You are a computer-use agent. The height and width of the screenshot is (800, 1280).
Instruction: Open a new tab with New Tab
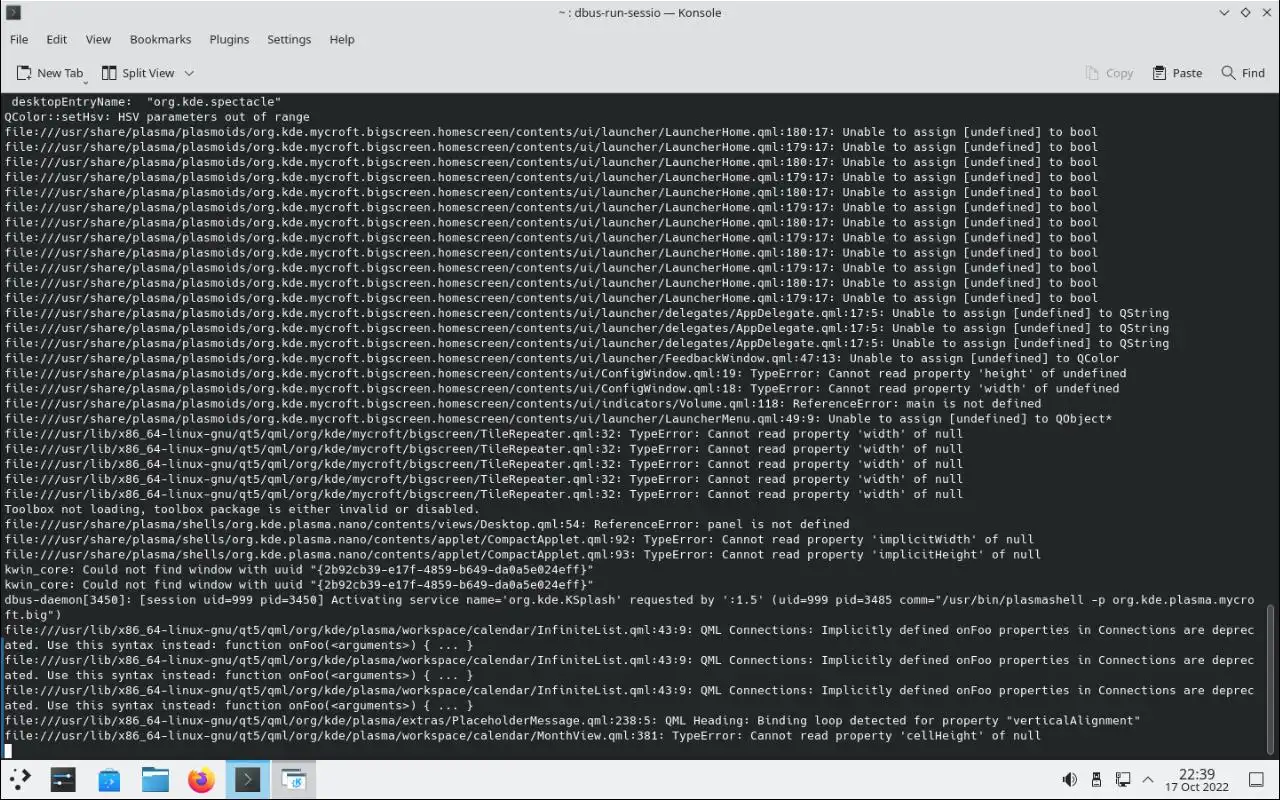pos(49,73)
